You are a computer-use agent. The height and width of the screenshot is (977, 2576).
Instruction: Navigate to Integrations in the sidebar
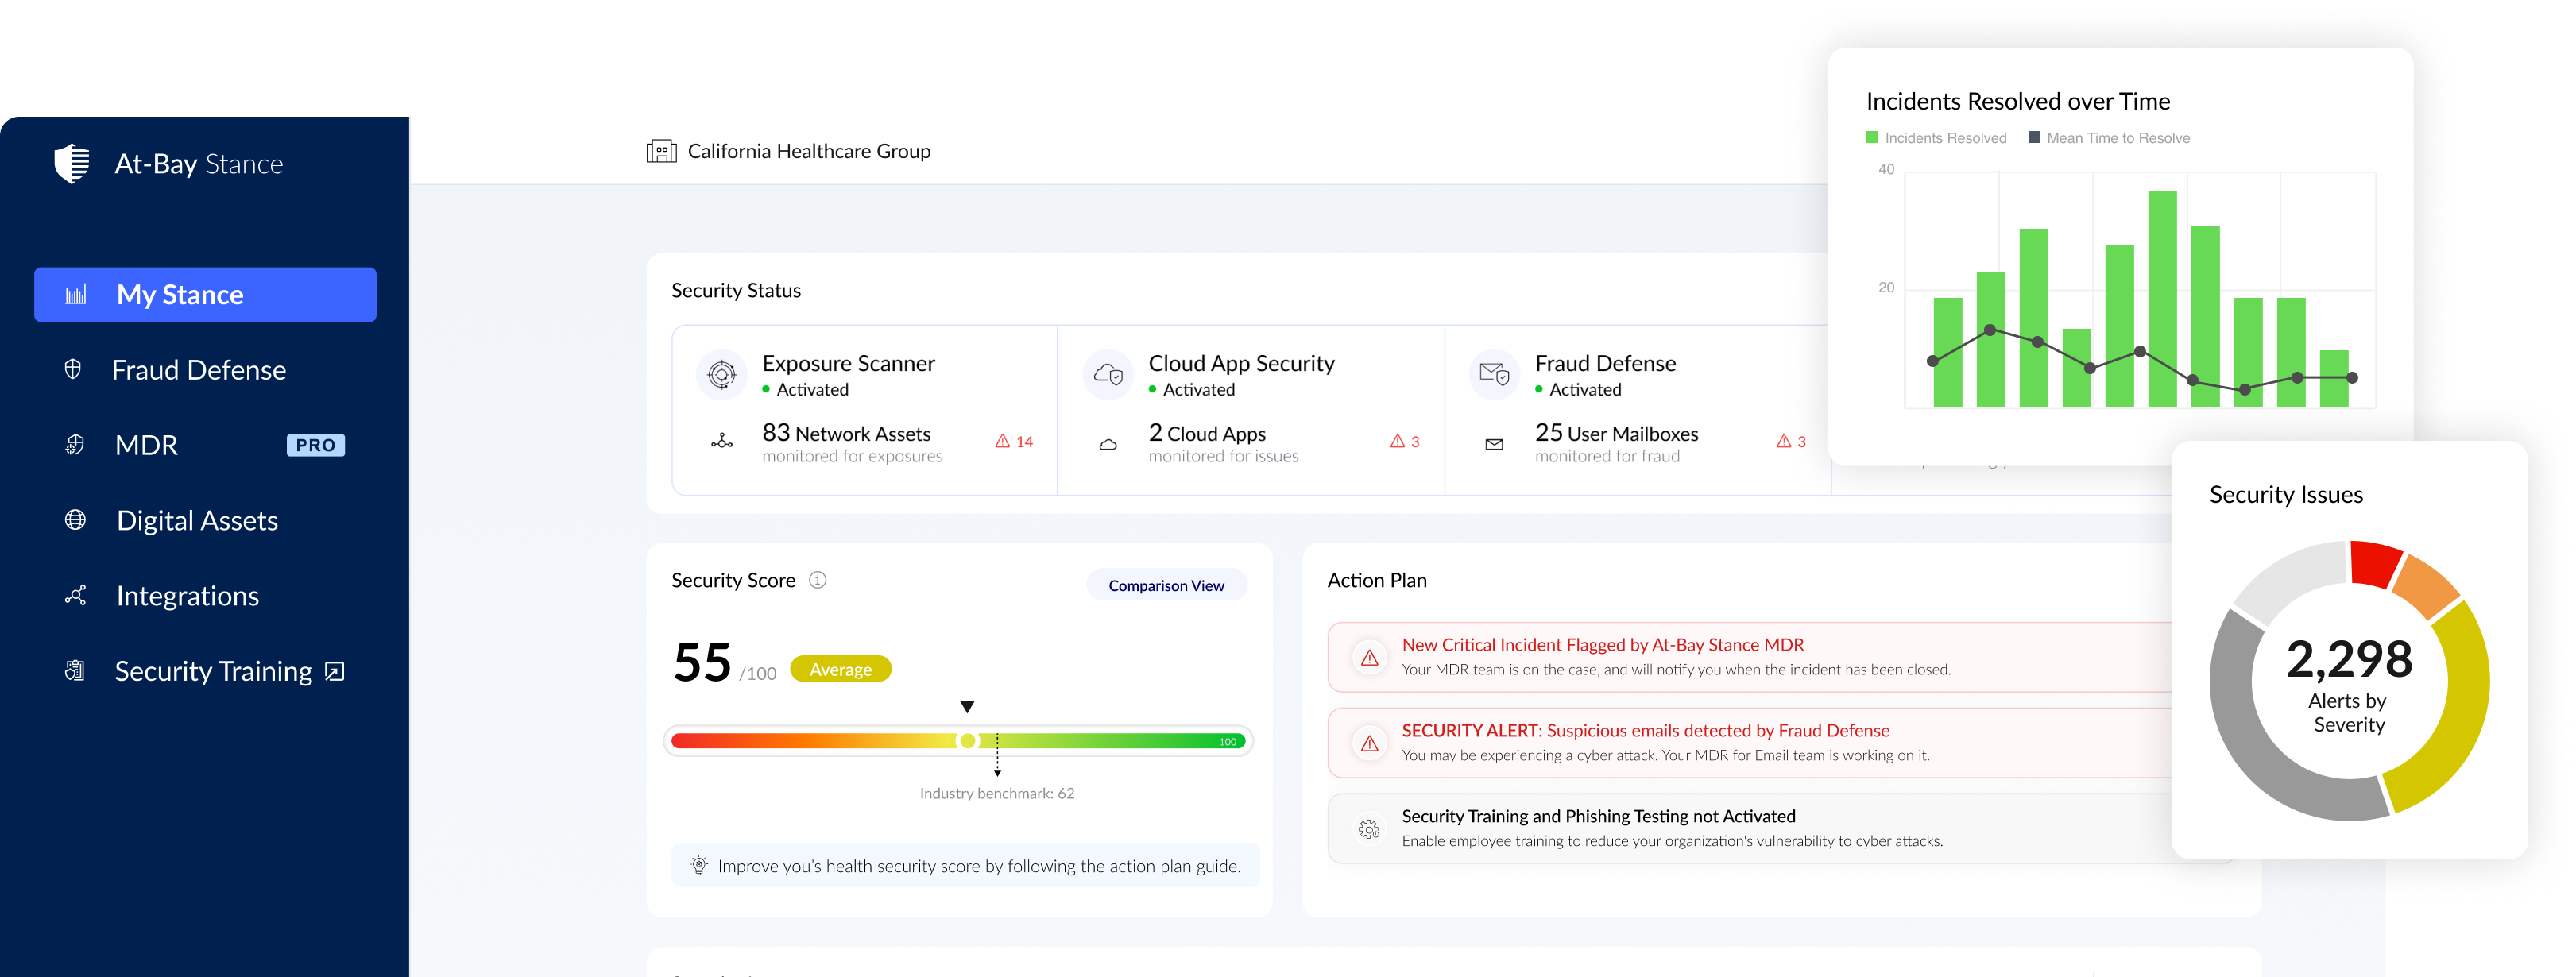tap(187, 596)
